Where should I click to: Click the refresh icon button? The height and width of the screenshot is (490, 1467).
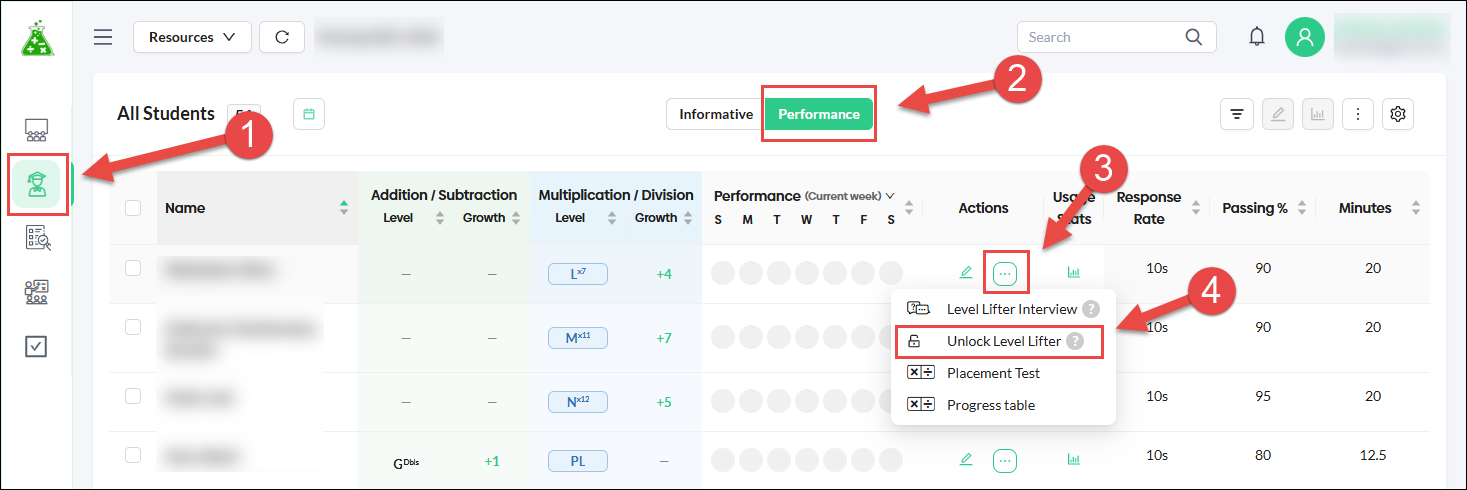coord(282,37)
